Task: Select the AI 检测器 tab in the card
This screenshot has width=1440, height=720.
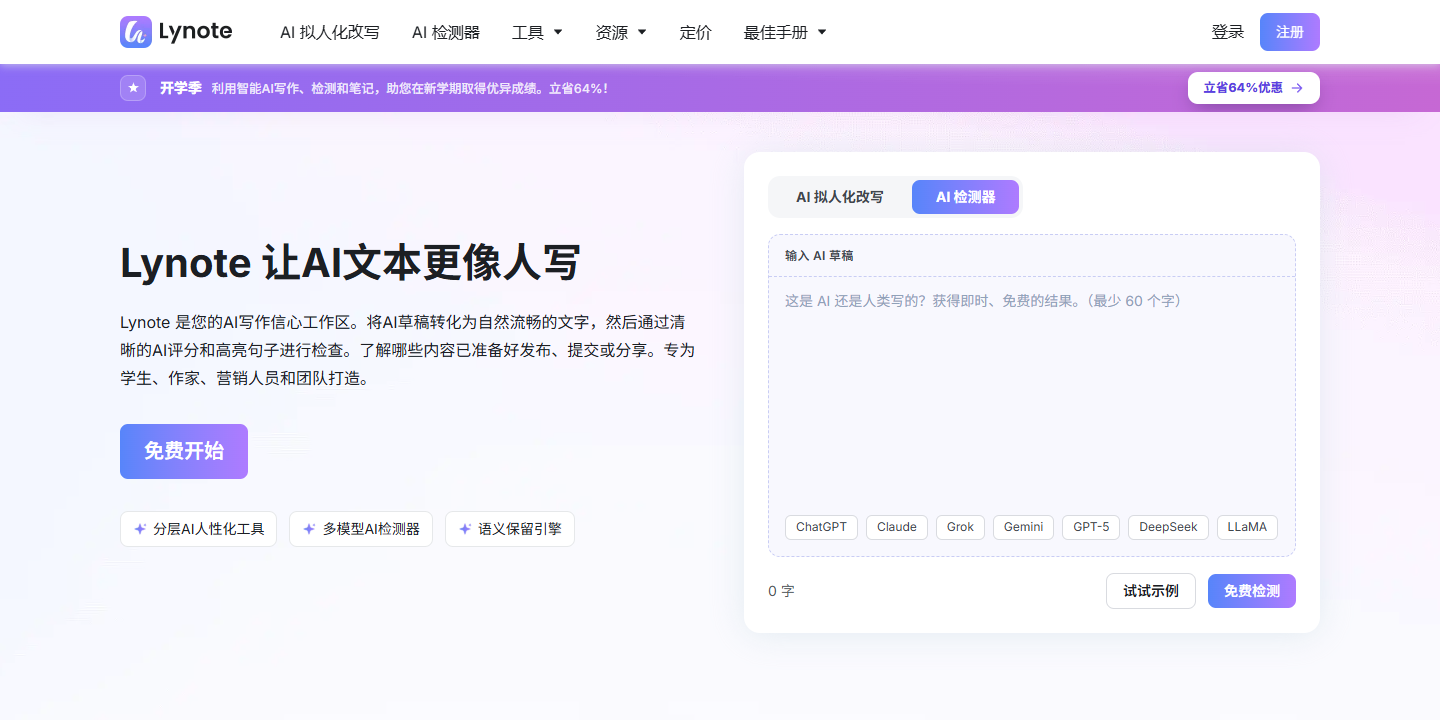Action: point(965,197)
